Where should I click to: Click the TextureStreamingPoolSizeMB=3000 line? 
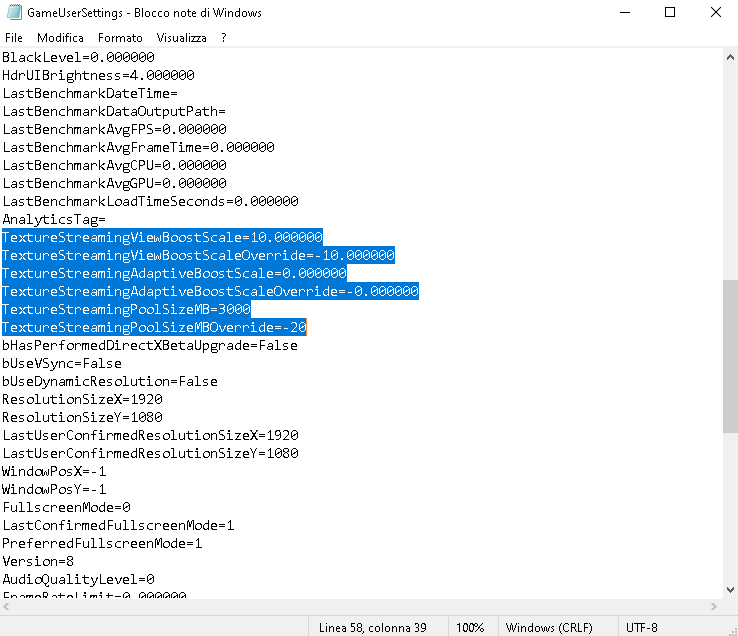click(x=126, y=309)
